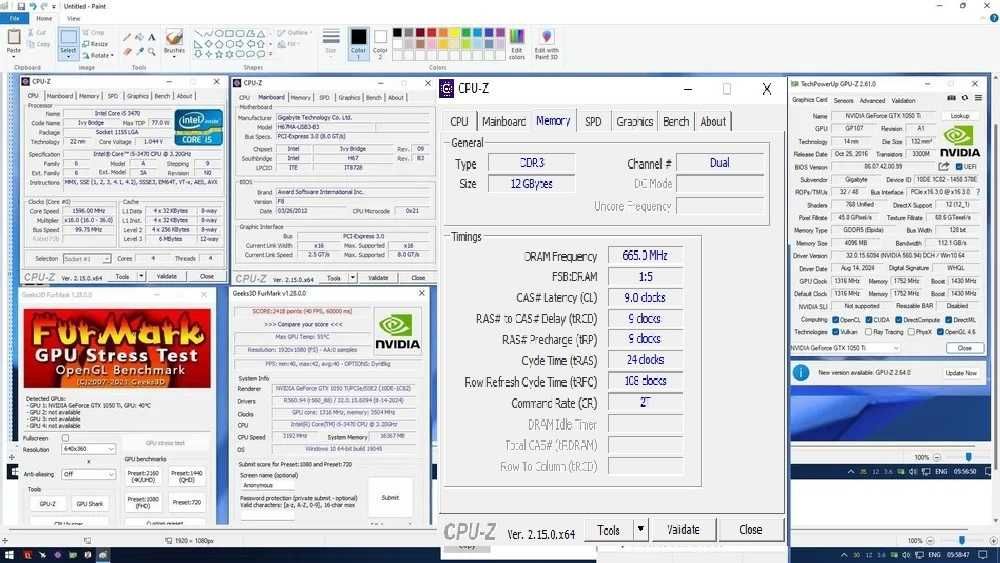This screenshot has width=1000, height=563.
Task: Open the Tools dropdown arrow in large CPU-Z window
Action: [640, 529]
